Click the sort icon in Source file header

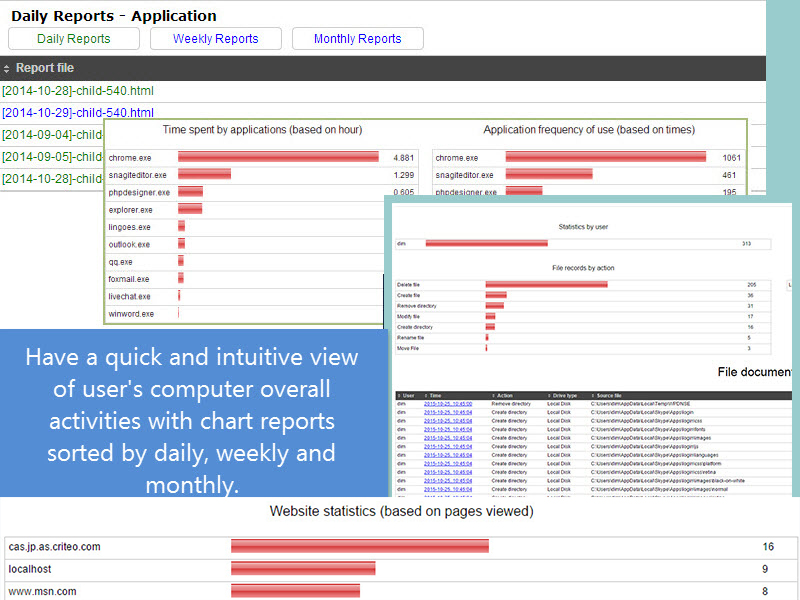click(593, 396)
